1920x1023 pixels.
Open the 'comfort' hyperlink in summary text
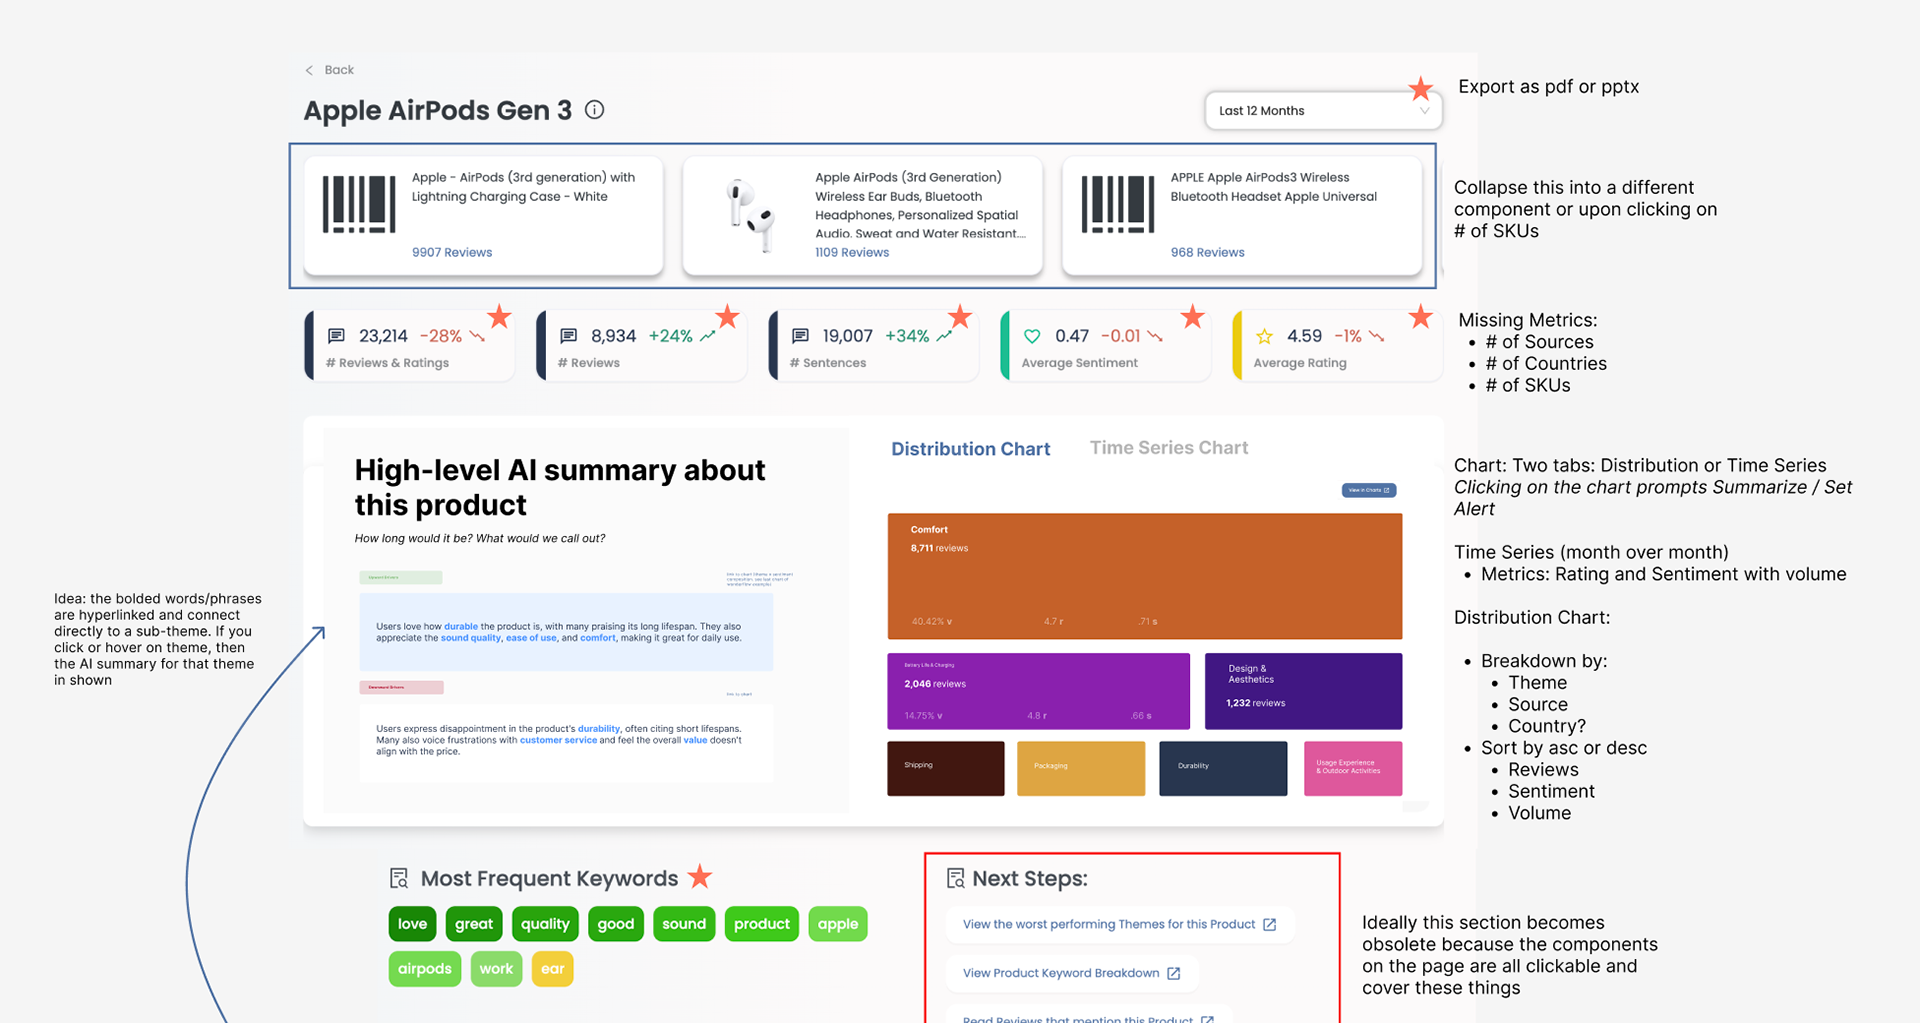click(x=598, y=638)
